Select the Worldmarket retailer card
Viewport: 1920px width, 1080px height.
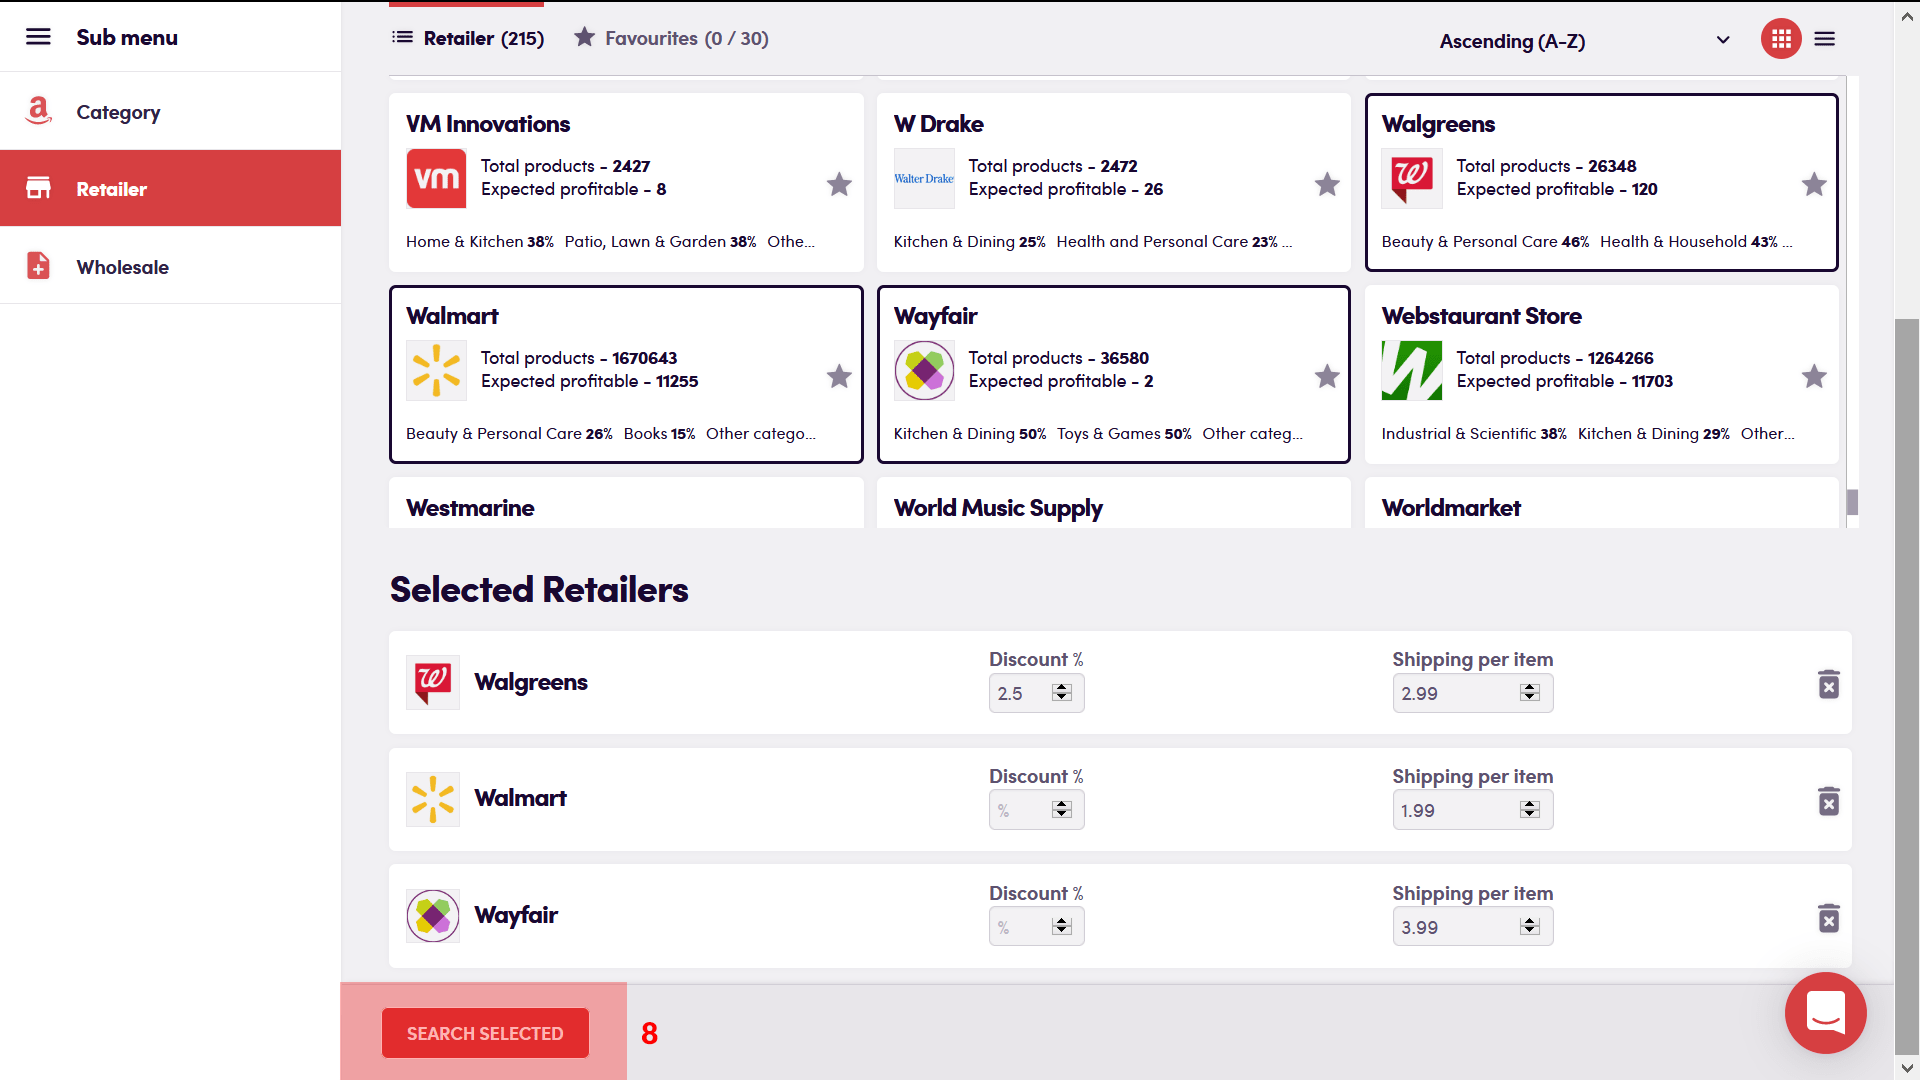[x=1601, y=503]
